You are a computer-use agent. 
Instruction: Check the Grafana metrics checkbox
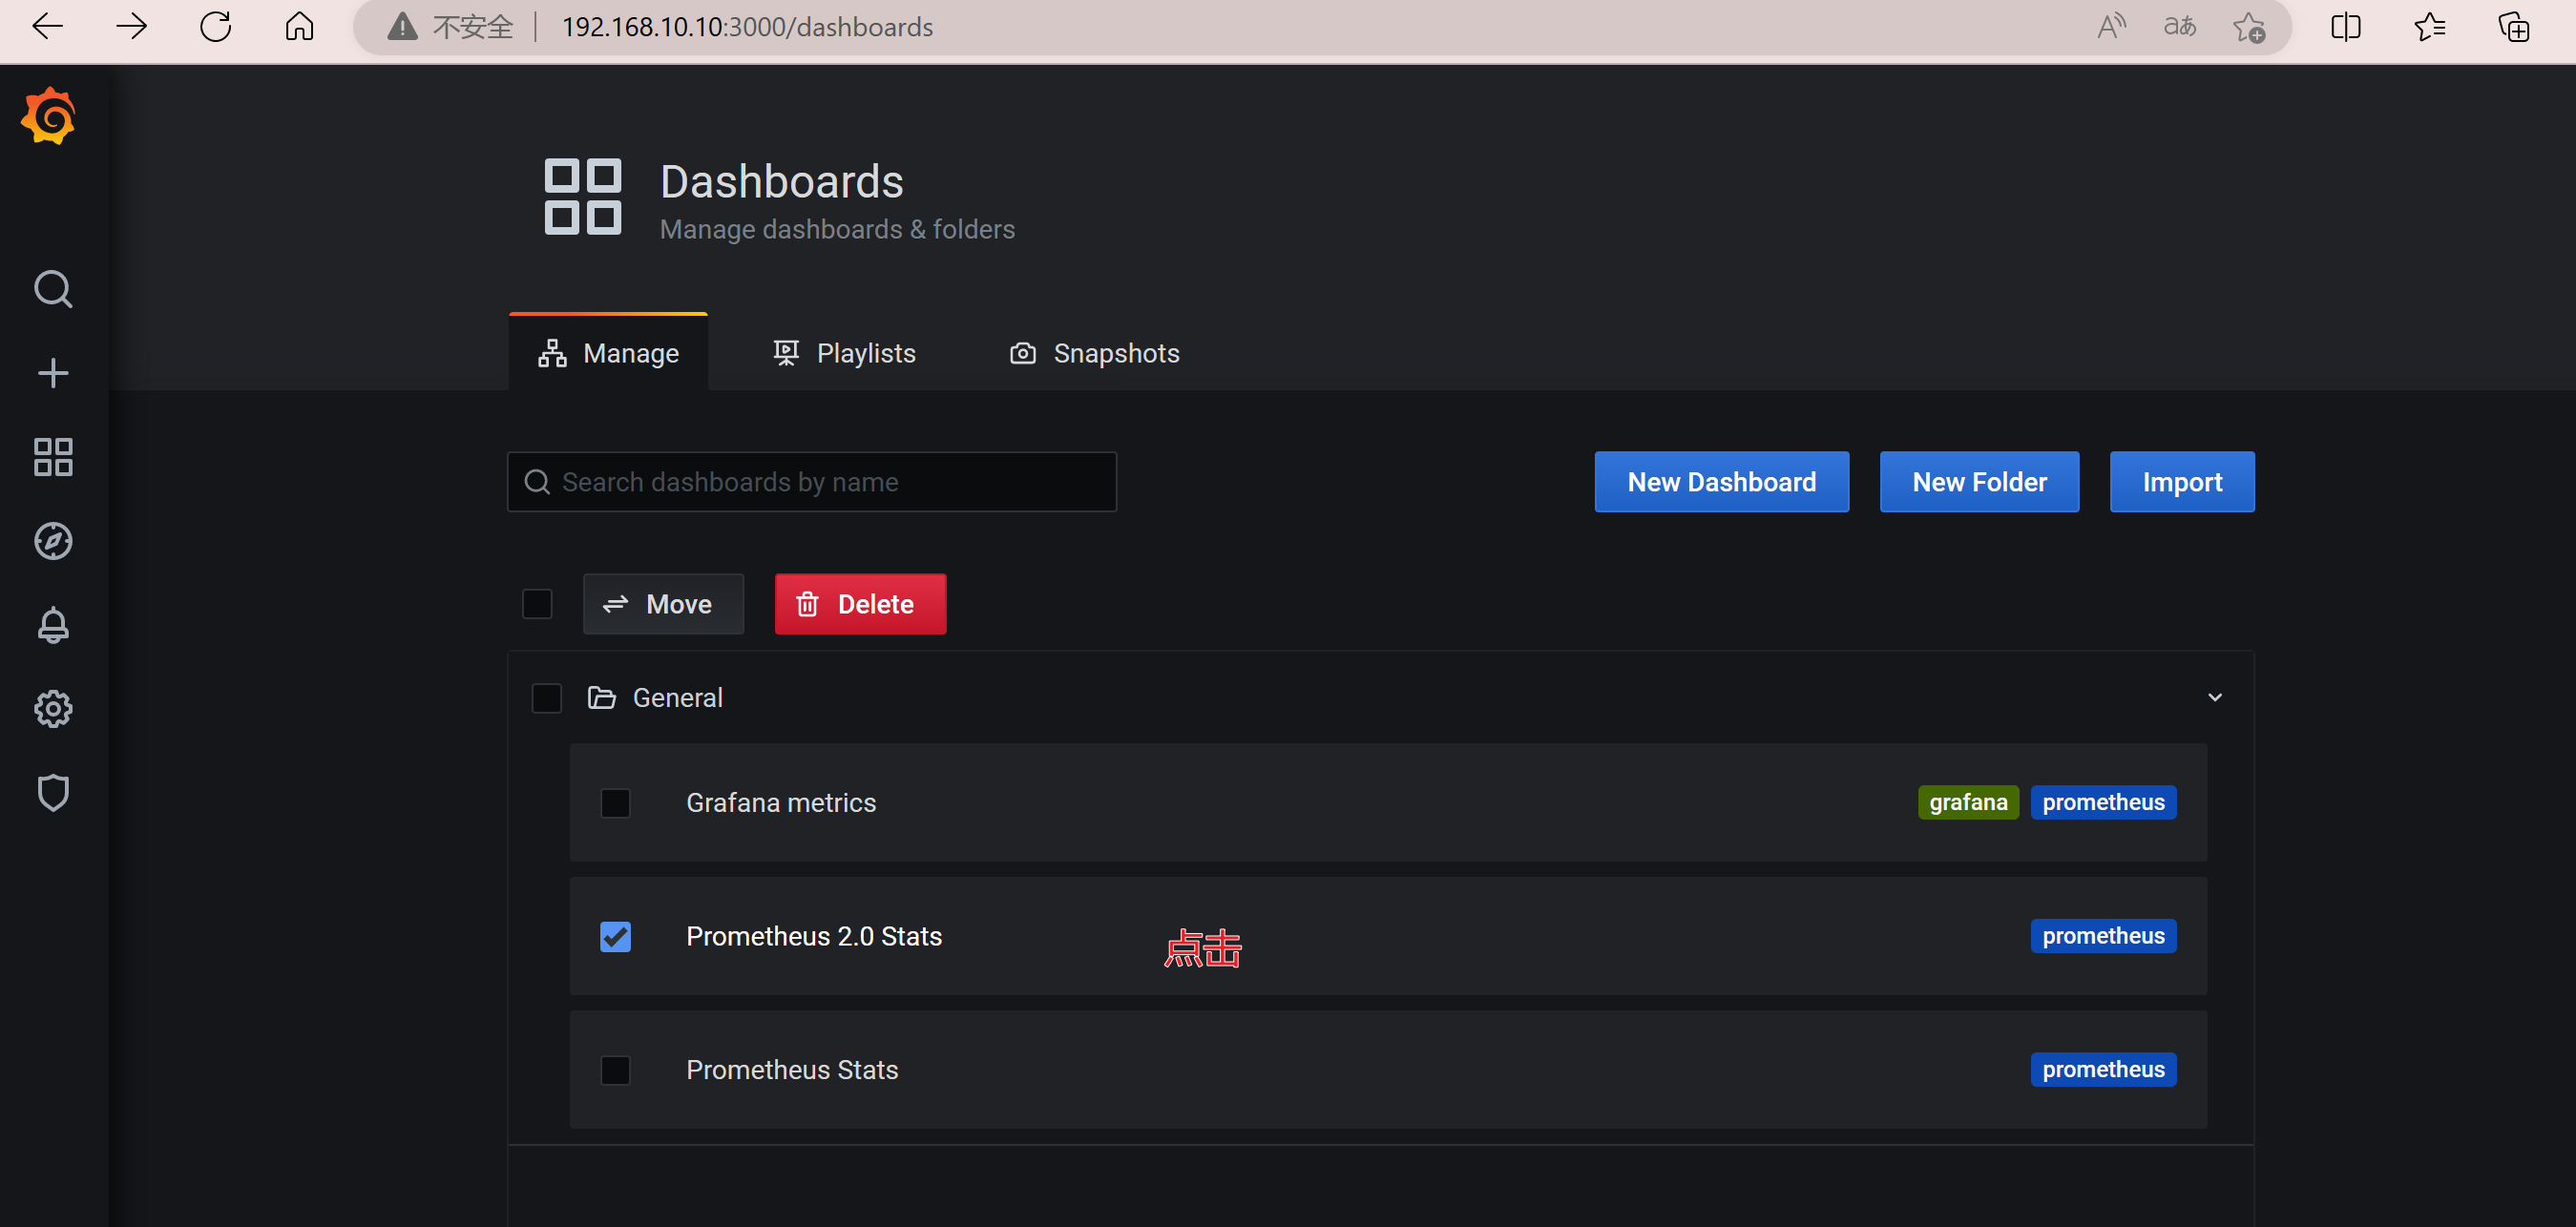615,803
